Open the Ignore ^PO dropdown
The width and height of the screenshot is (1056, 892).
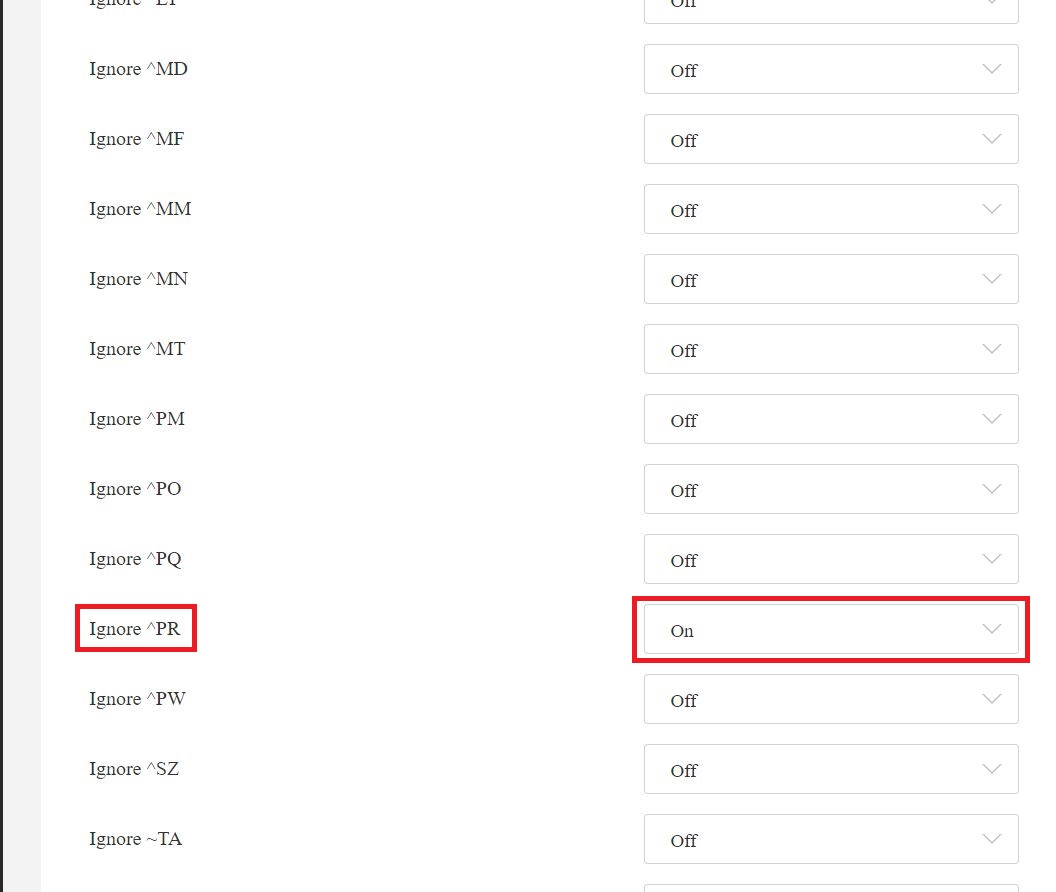pyautogui.click(x=831, y=489)
